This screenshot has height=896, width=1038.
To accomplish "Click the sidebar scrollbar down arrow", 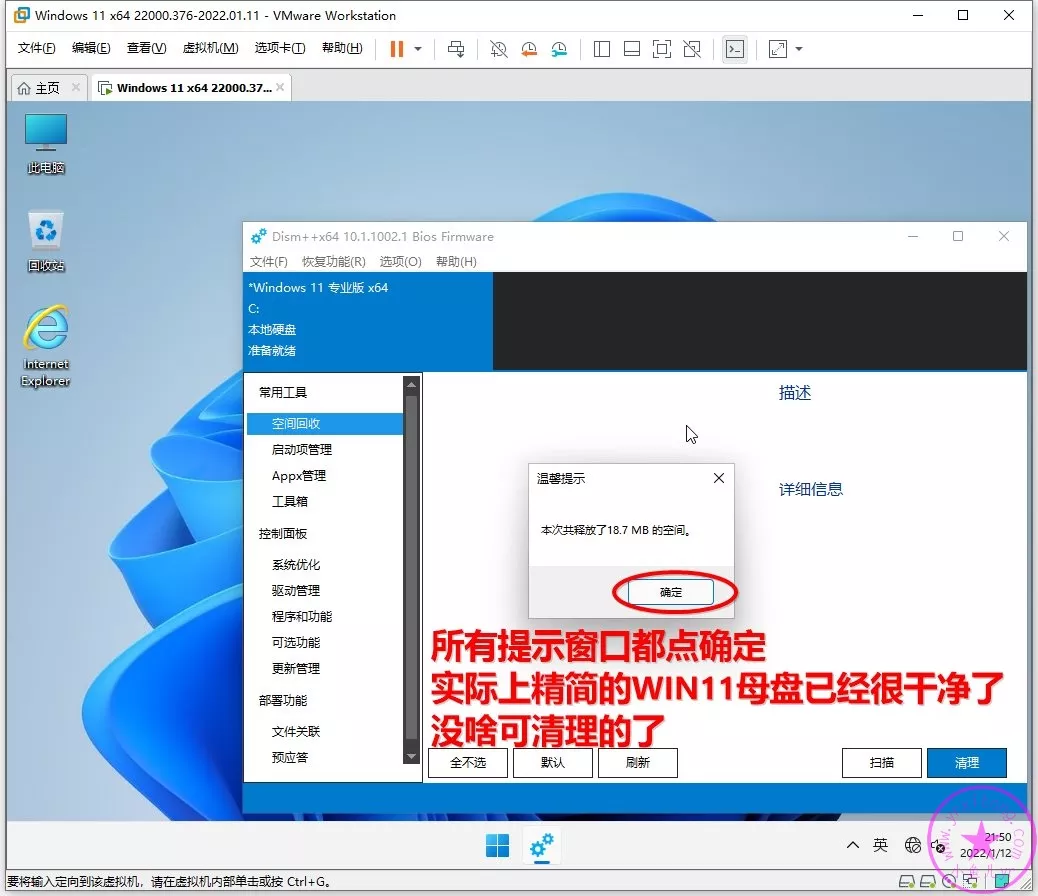I will pyautogui.click(x=411, y=758).
